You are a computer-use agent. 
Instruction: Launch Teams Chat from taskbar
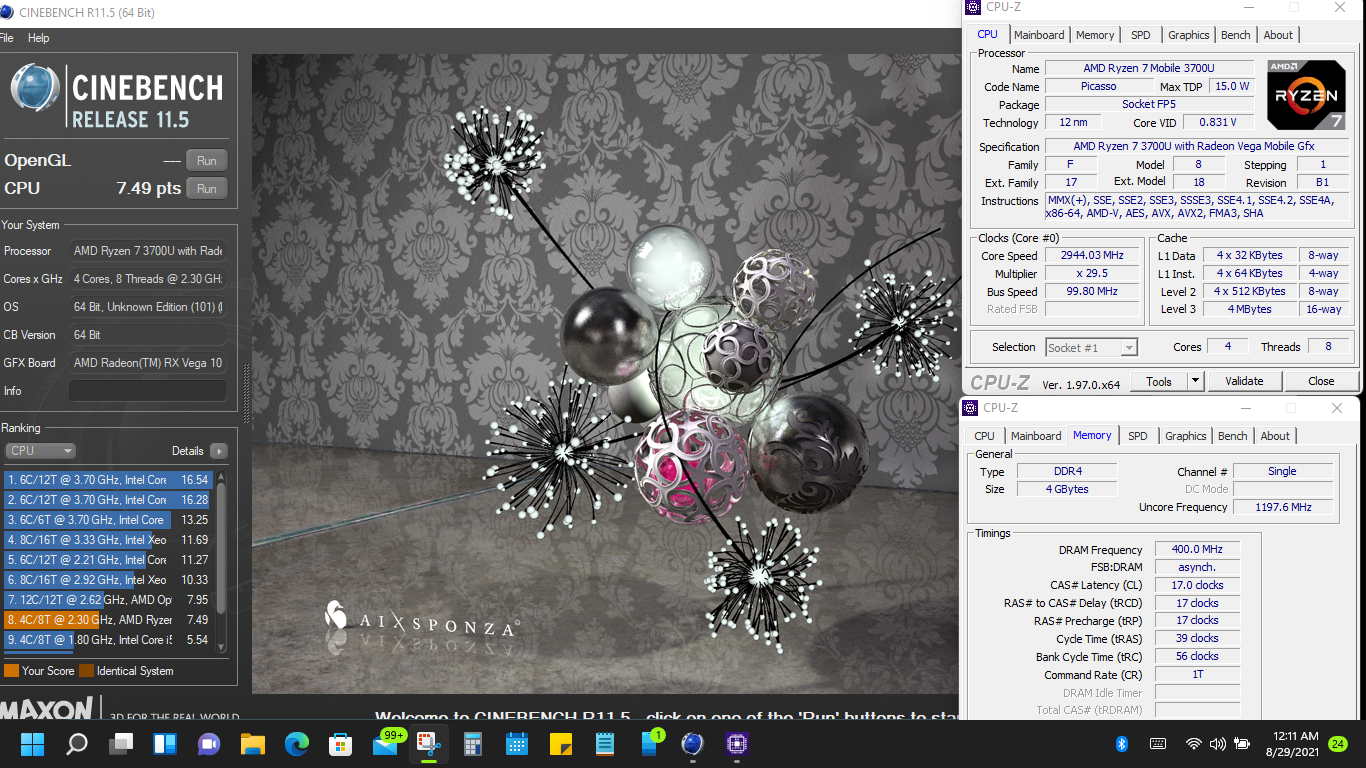coord(209,744)
